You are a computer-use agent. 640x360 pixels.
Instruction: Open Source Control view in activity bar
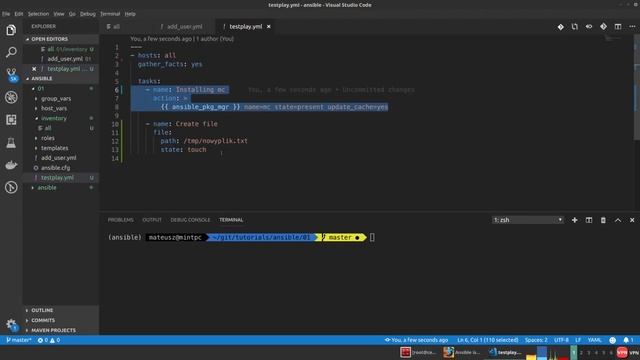[11, 75]
